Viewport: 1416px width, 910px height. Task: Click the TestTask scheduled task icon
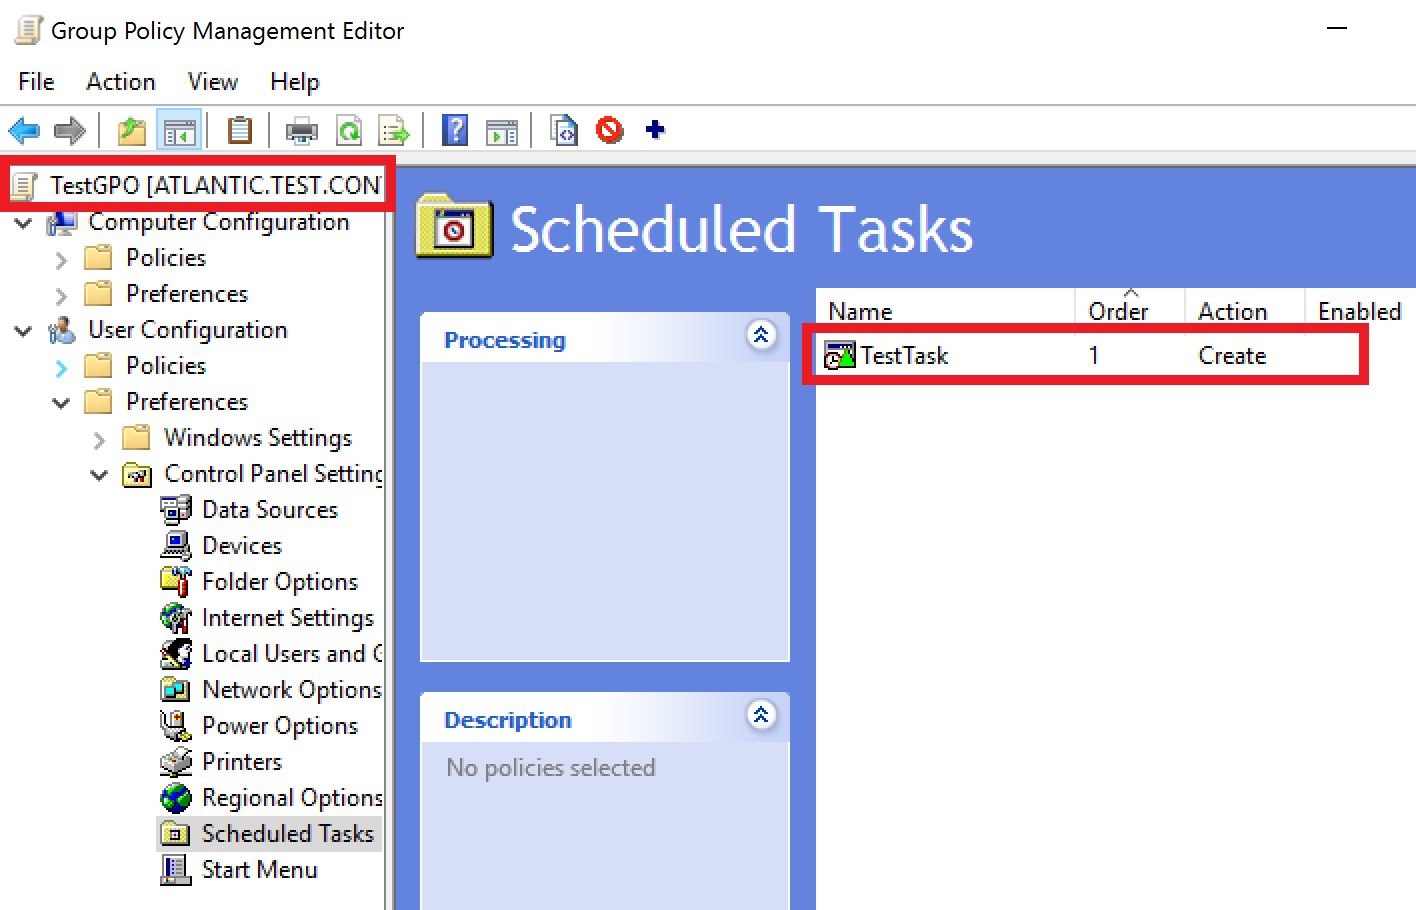click(x=840, y=355)
